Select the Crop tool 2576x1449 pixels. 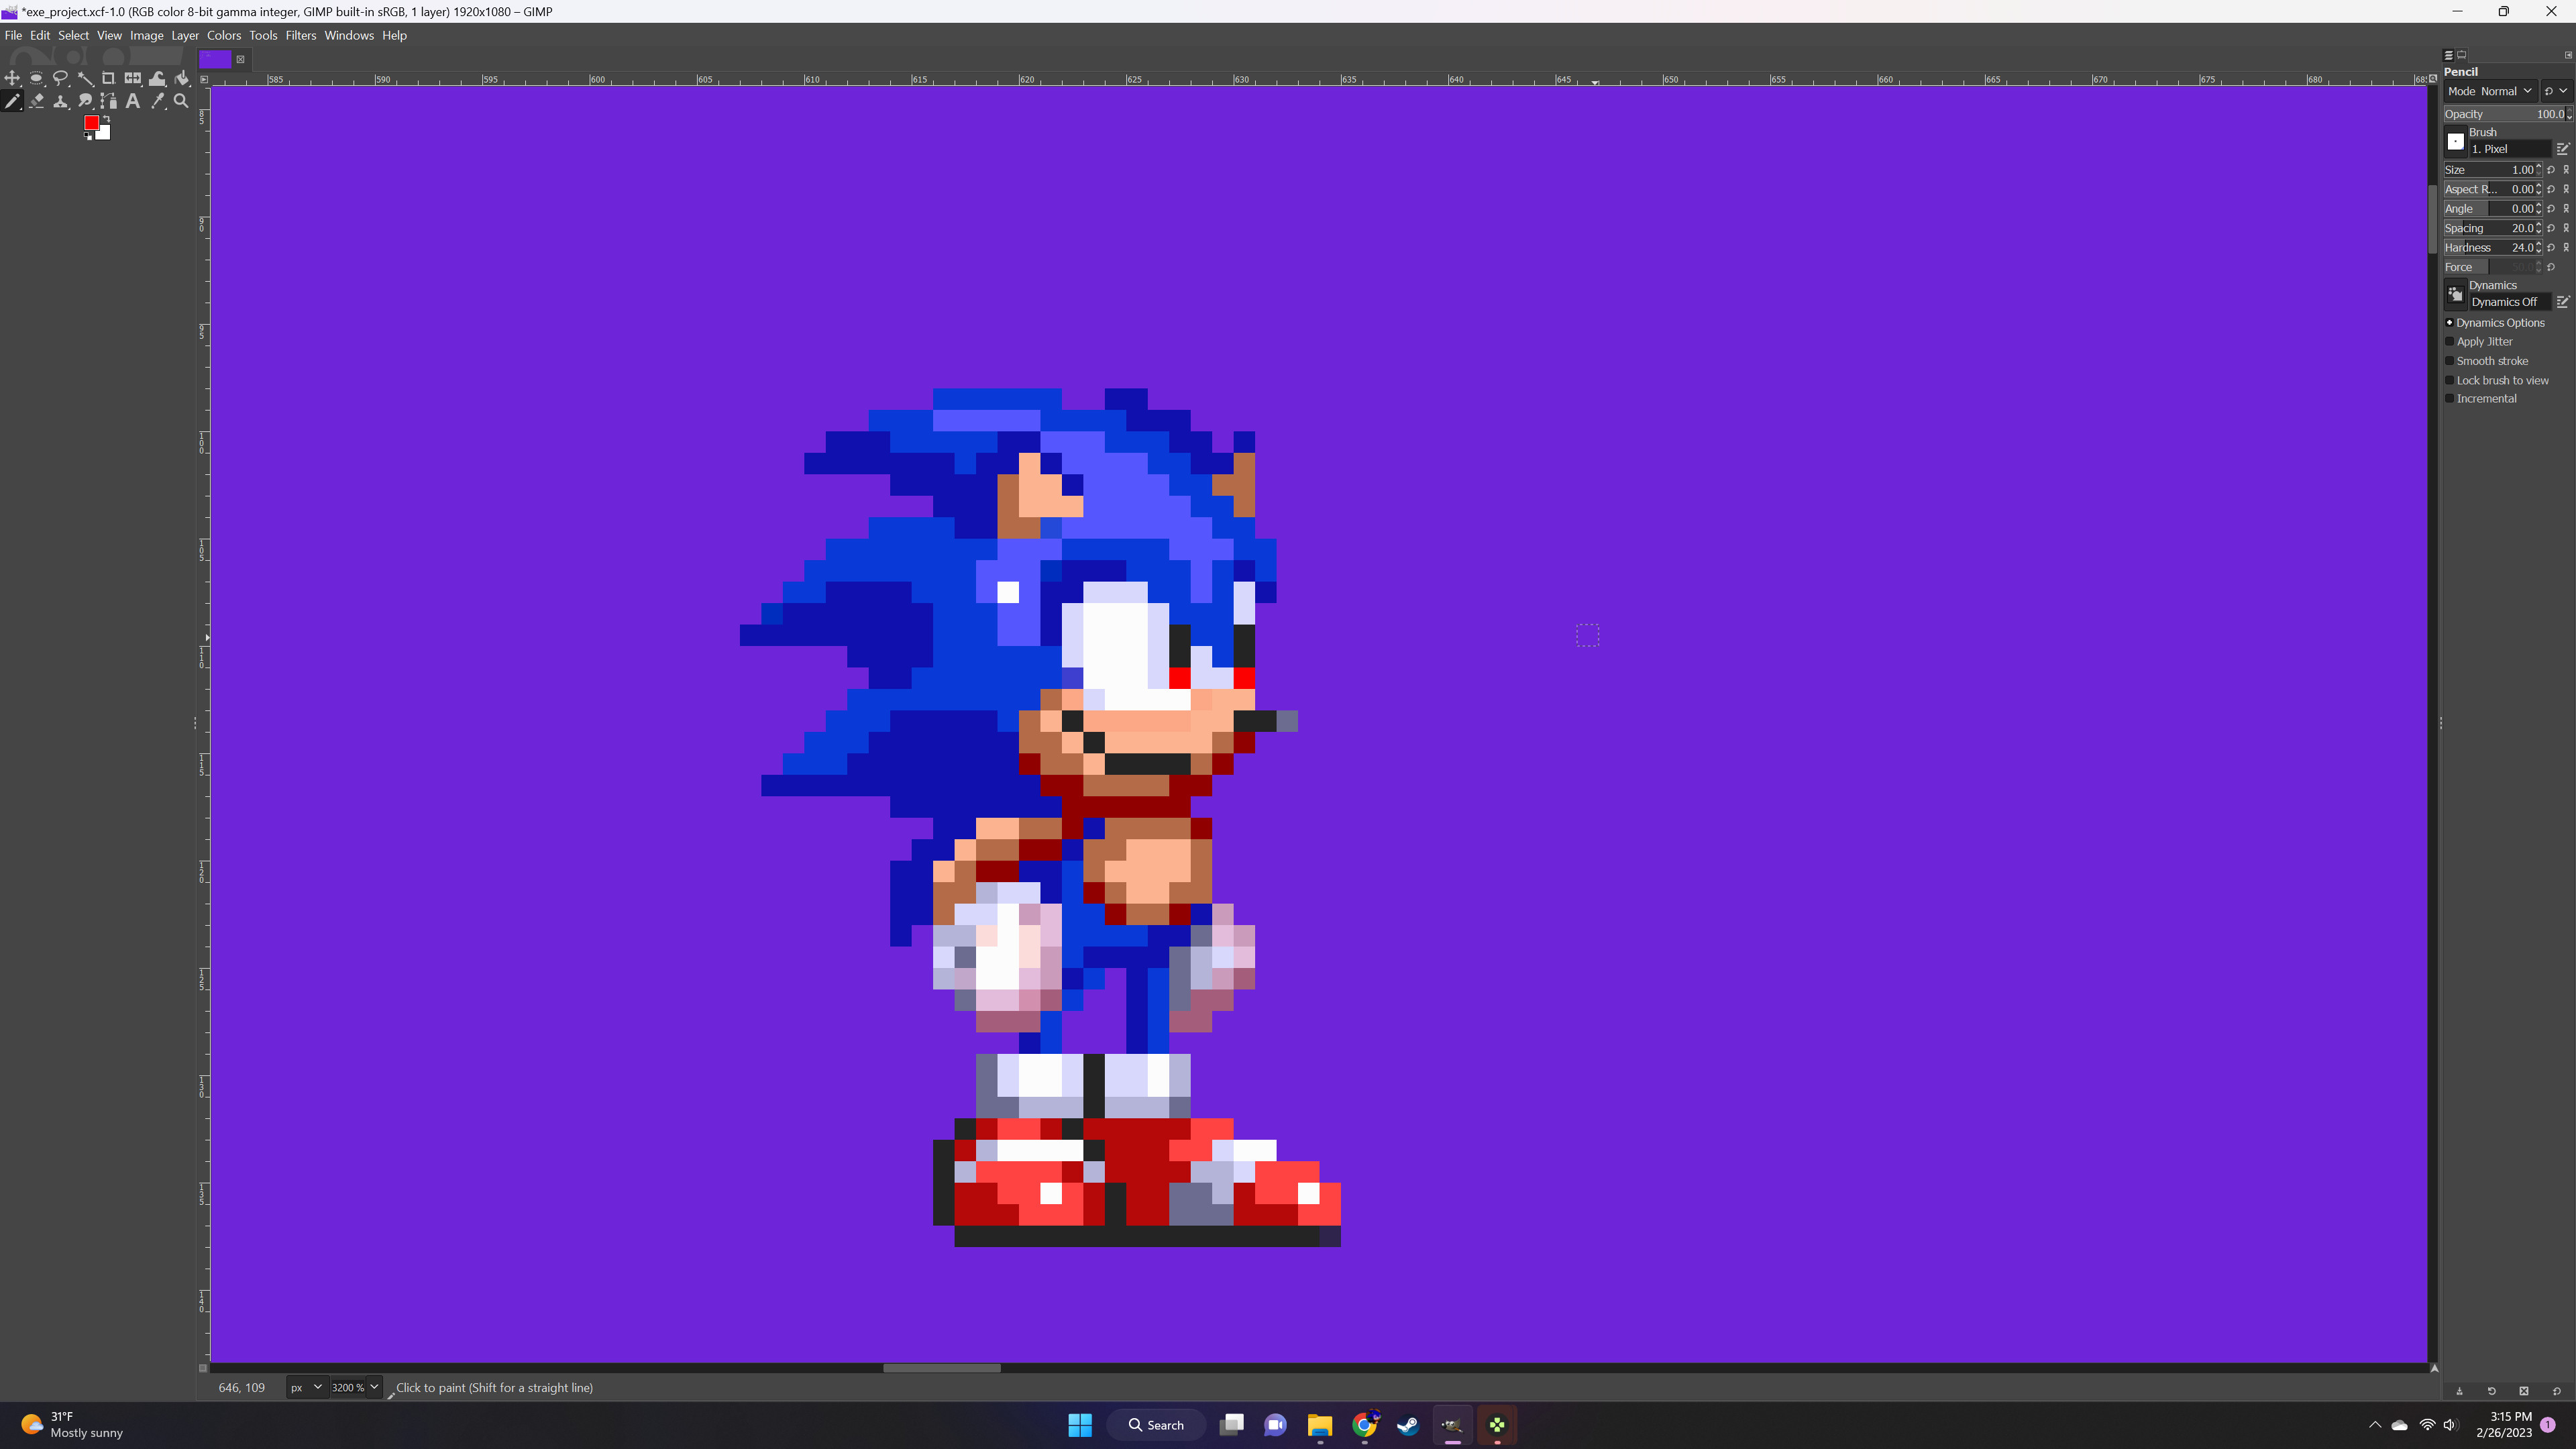[x=108, y=78]
